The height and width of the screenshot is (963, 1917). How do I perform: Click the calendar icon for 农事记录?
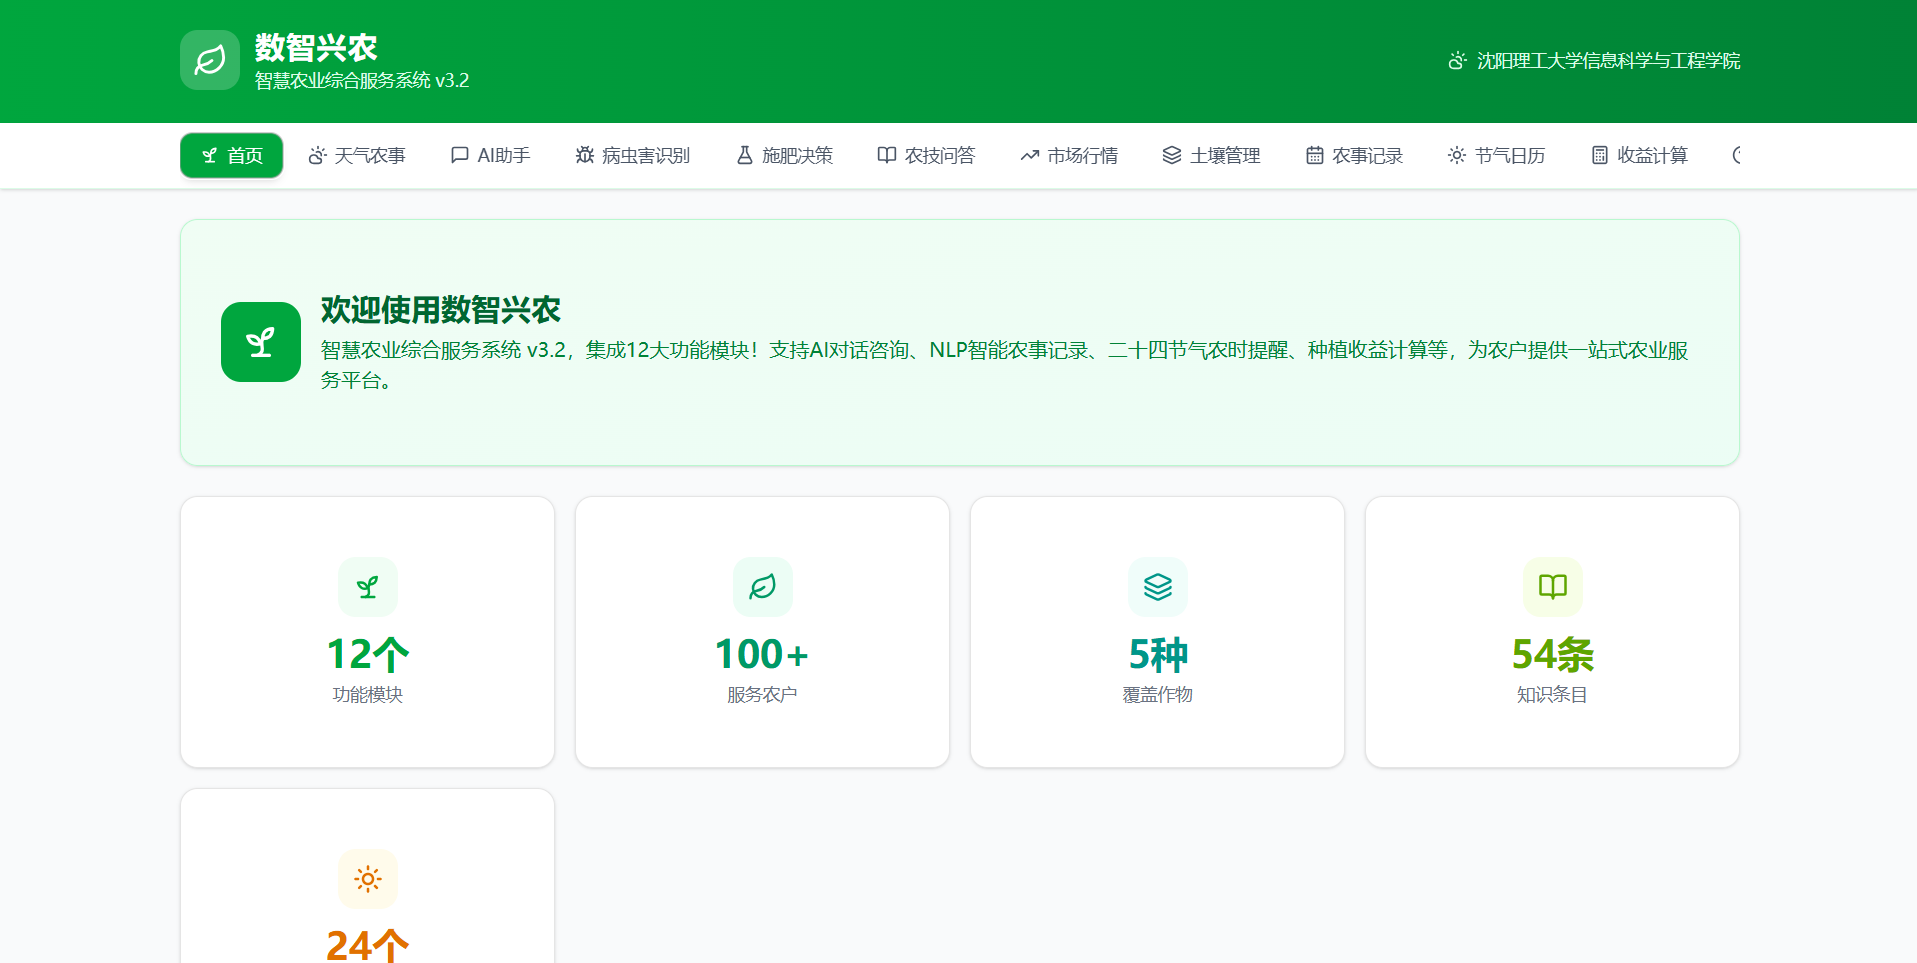[x=1315, y=155]
